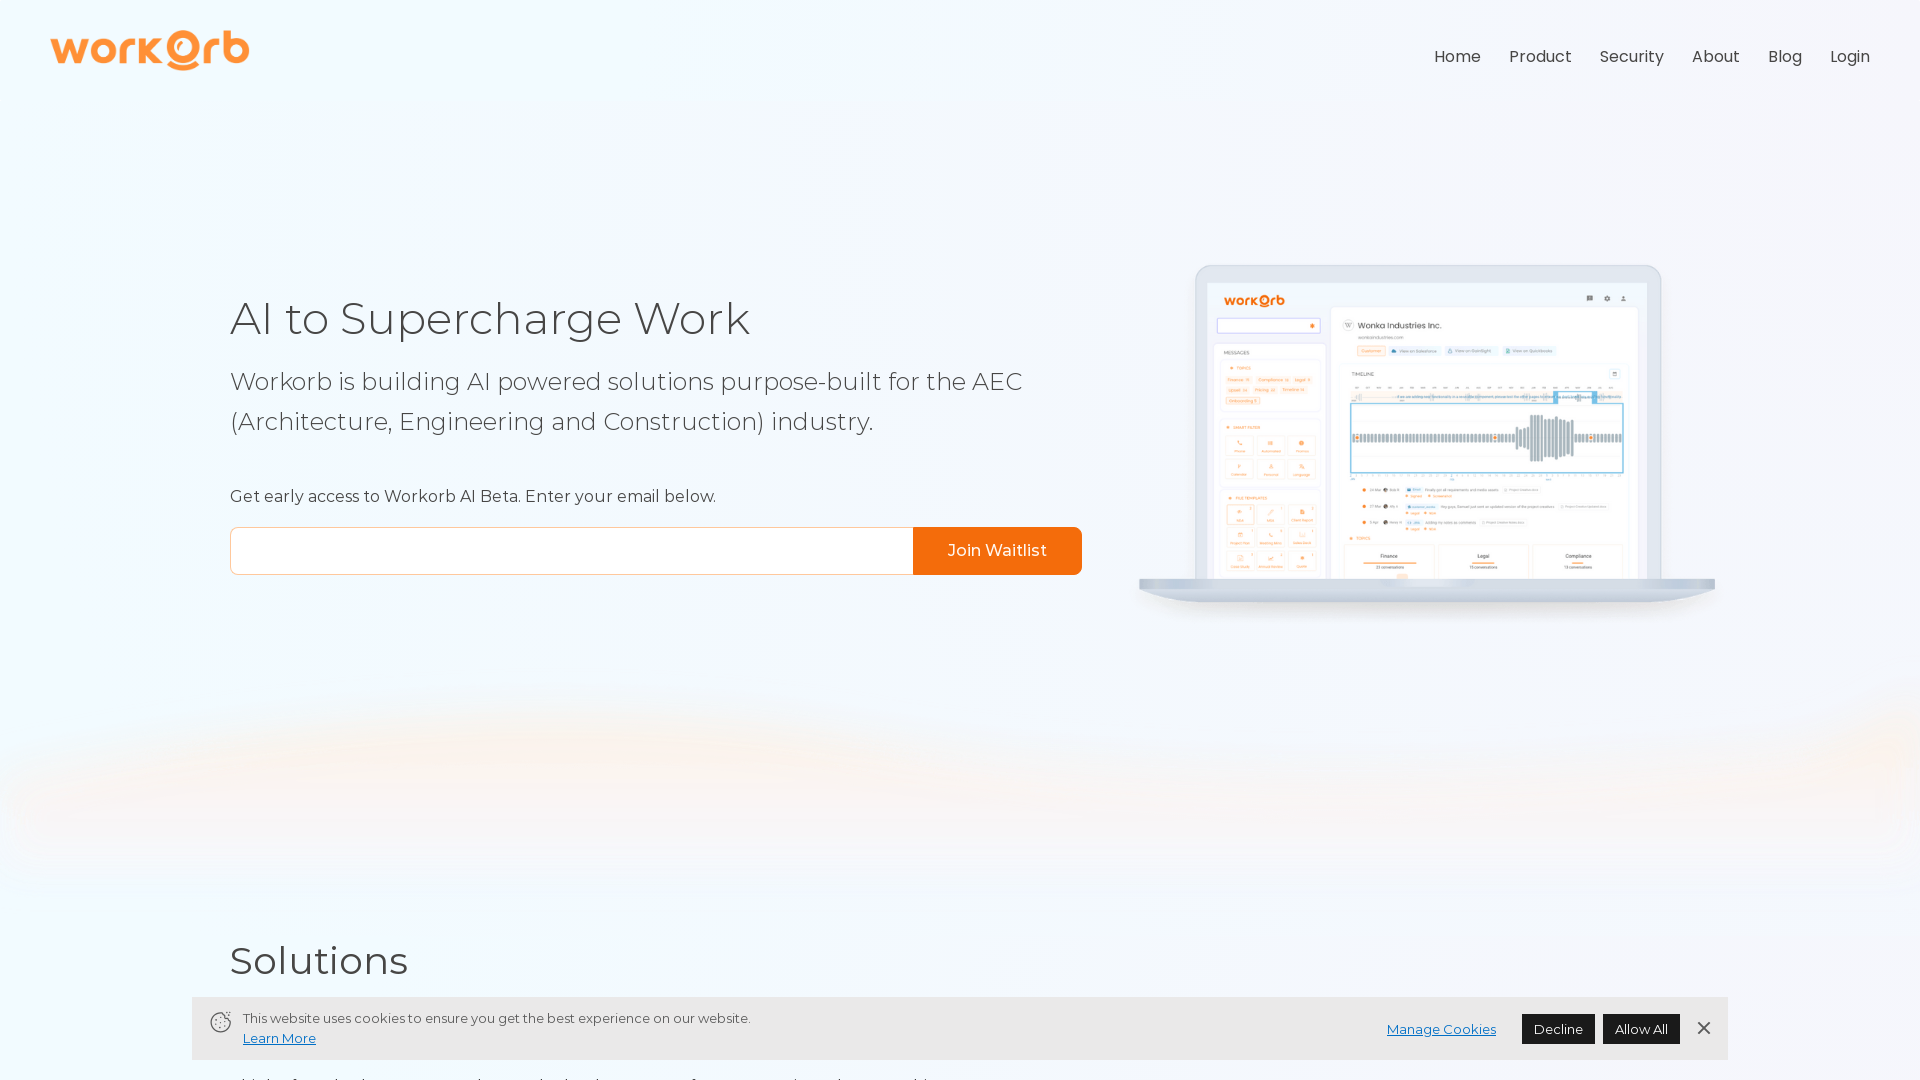The width and height of the screenshot is (1920, 1080).
Task: Allow all cookies
Action: point(1641,1029)
